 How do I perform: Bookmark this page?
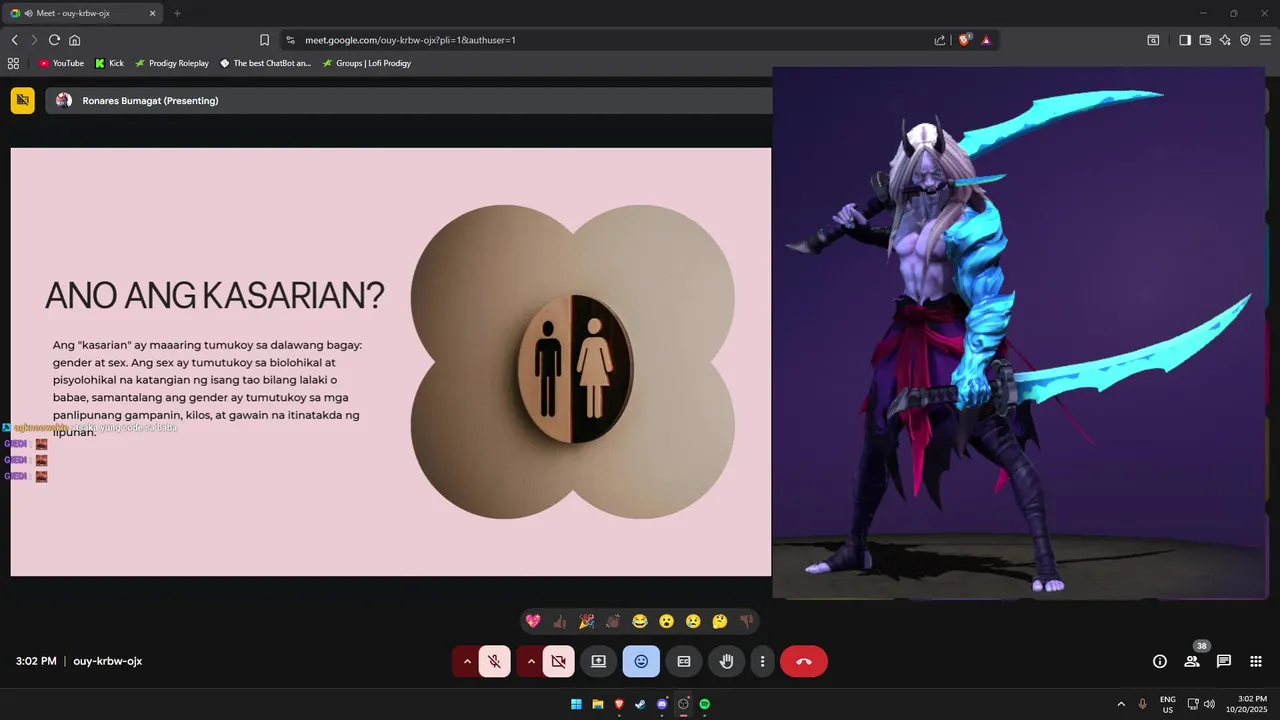point(264,40)
